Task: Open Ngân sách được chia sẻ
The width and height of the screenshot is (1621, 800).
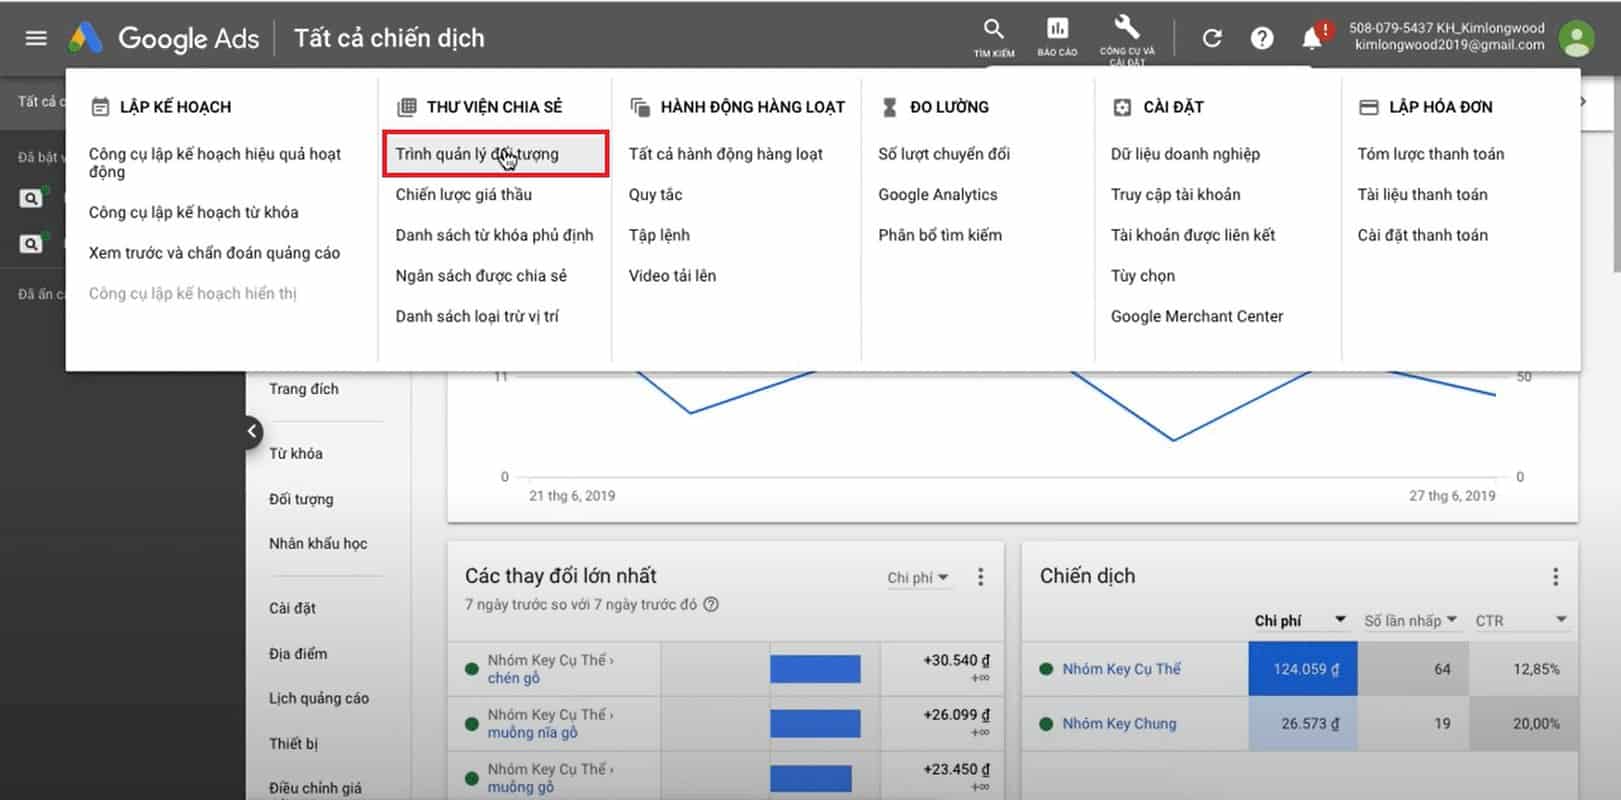Action: tap(480, 276)
